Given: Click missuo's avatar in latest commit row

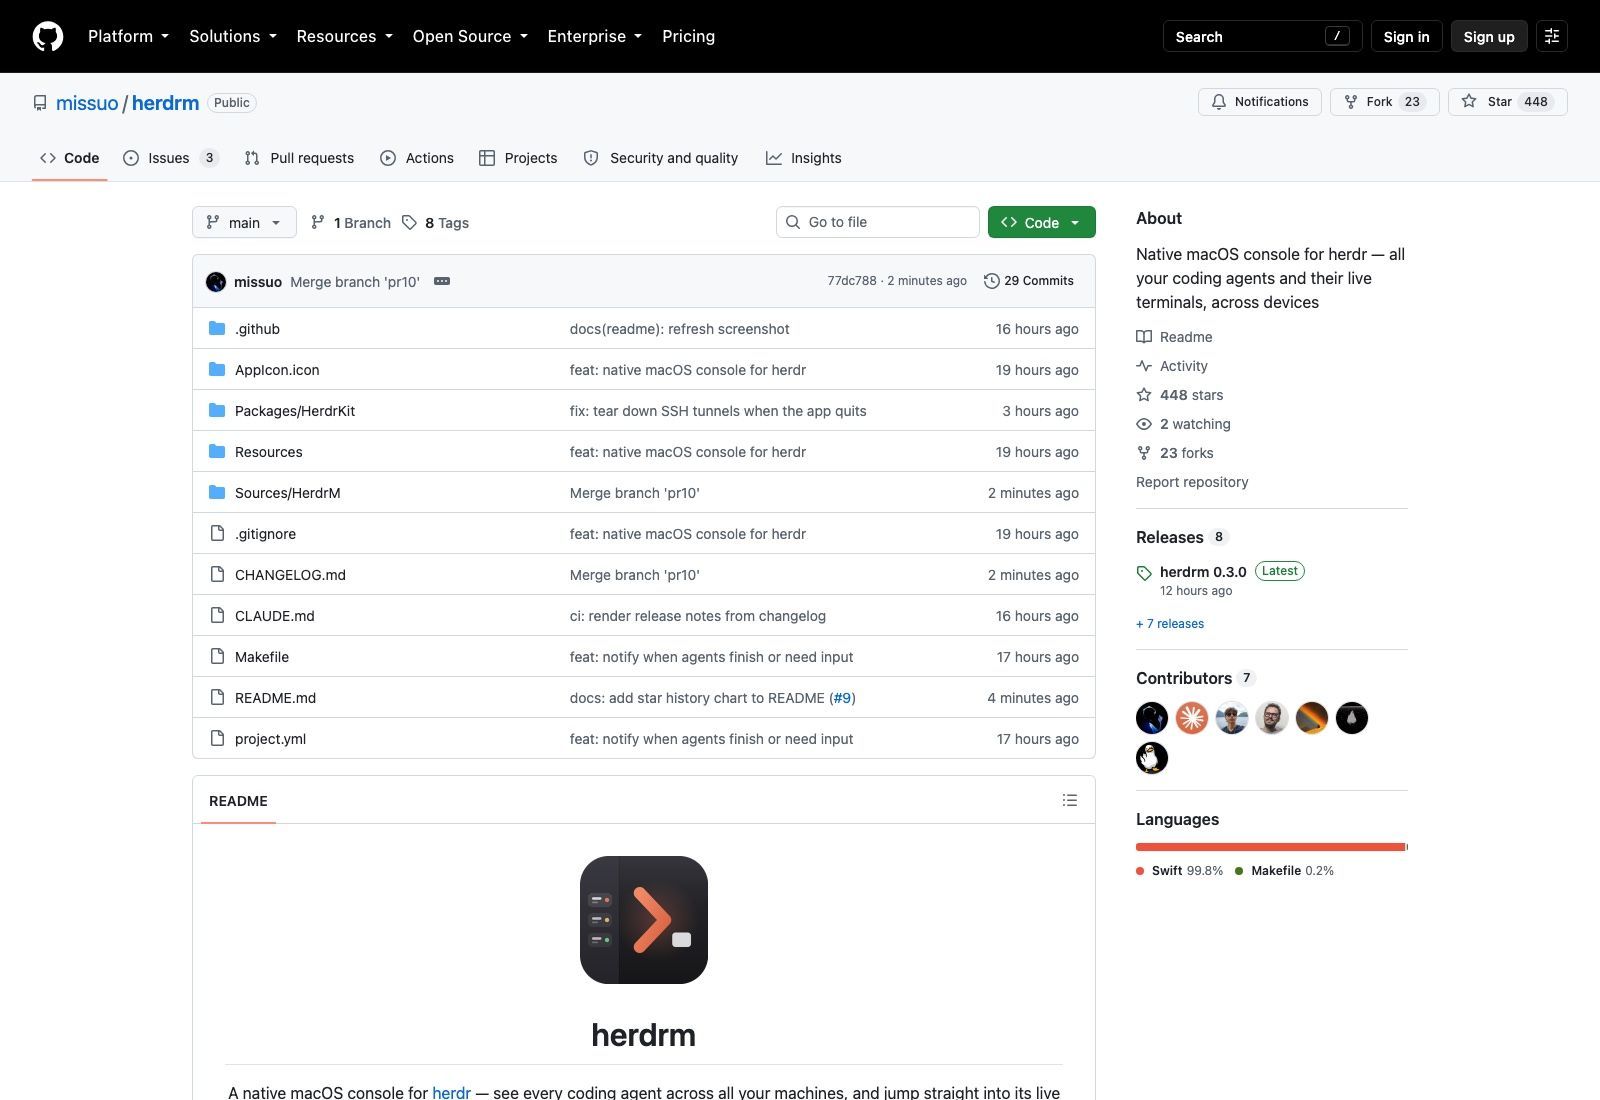Looking at the screenshot, I should 216,282.
